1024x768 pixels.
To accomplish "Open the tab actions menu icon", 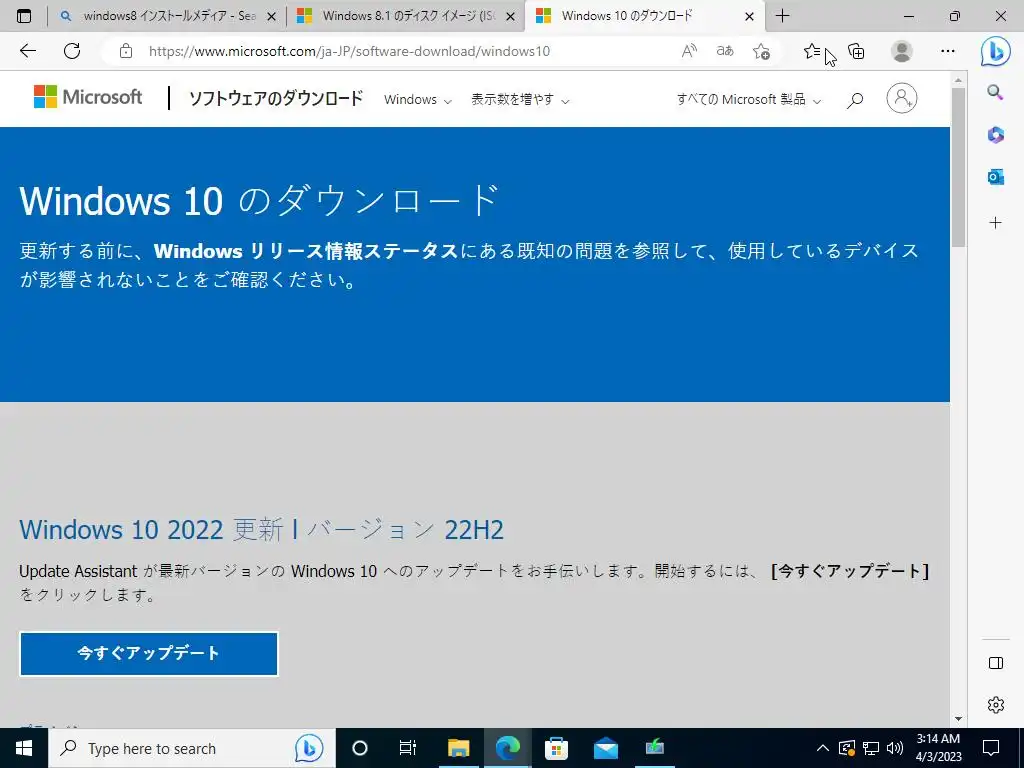I will tap(24, 16).
